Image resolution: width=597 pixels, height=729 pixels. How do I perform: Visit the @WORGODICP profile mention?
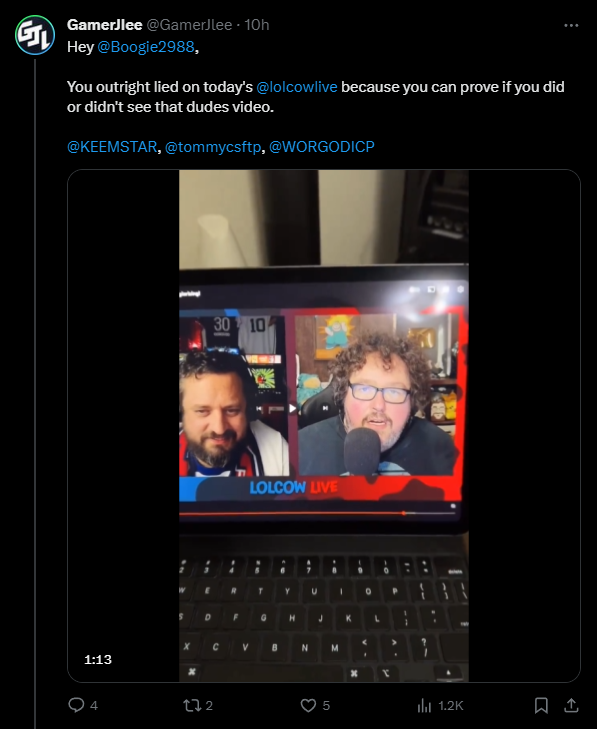pos(322,147)
